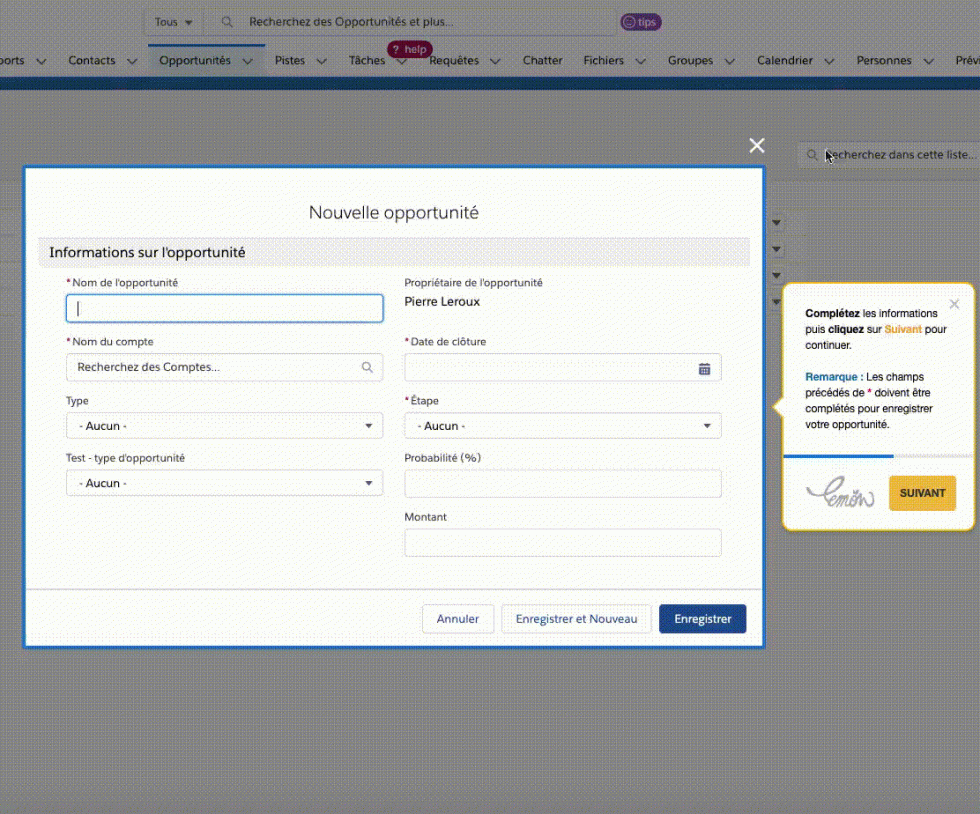Click the blue progress bar in the walkthrough popup

838,455
